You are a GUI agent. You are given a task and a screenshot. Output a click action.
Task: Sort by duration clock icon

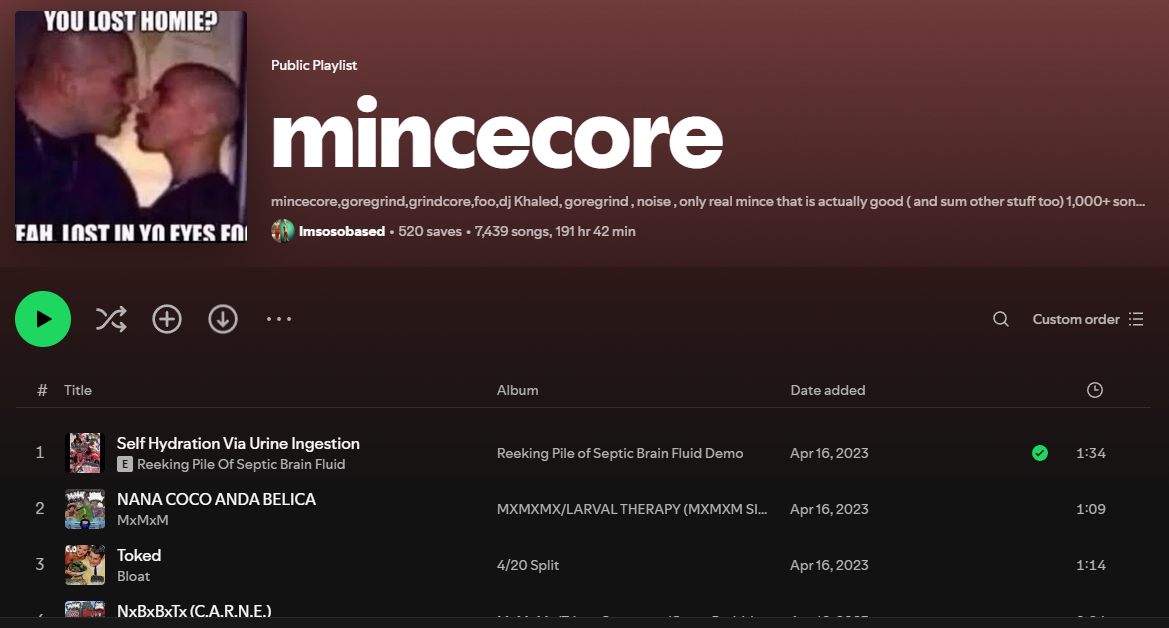click(x=1094, y=390)
